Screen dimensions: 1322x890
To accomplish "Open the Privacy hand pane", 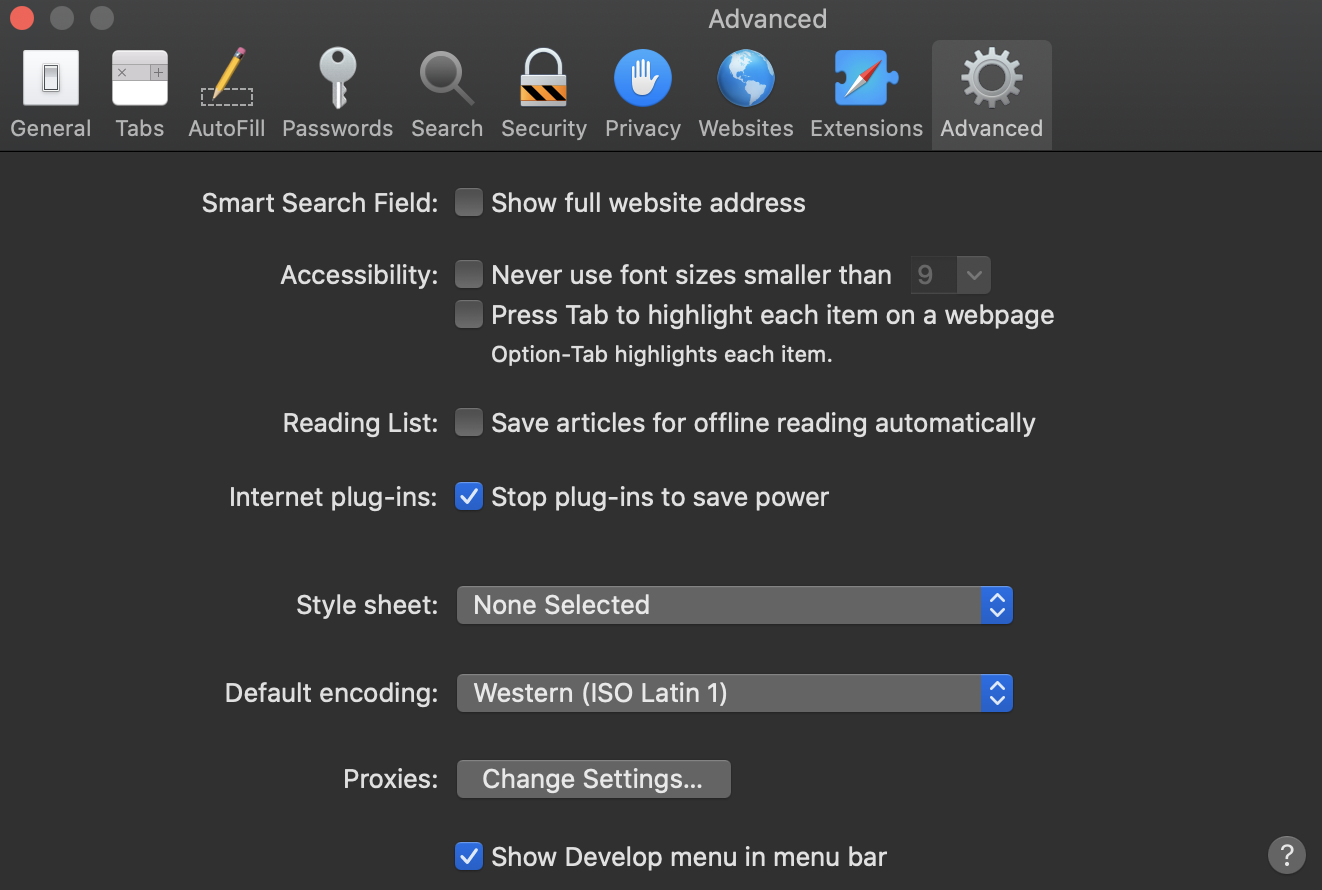I will [x=643, y=96].
